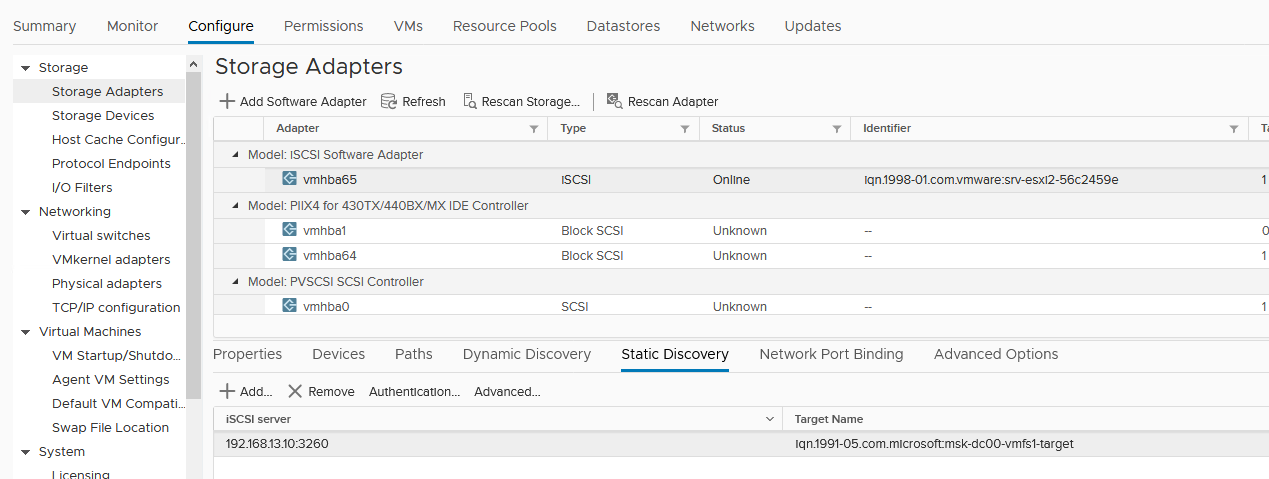Select the vmhba65 iSCSI adapter icon
The height and width of the screenshot is (479, 1269).
point(289,179)
